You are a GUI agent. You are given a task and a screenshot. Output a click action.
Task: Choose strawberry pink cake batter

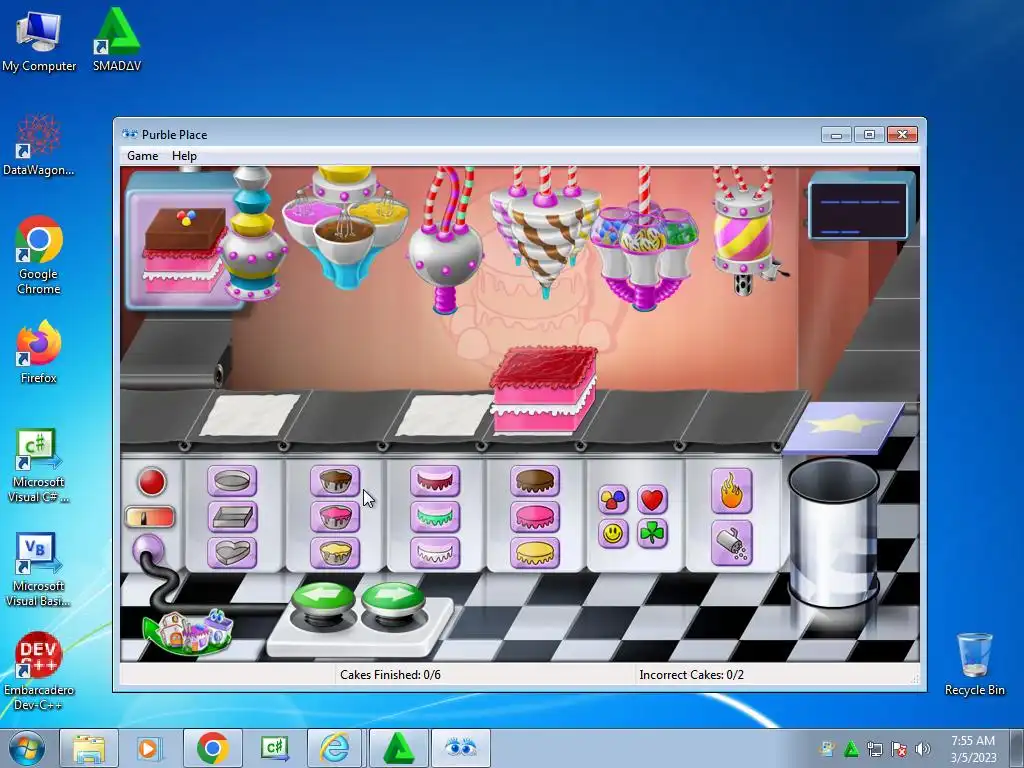pyautogui.click(x=335, y=517)
